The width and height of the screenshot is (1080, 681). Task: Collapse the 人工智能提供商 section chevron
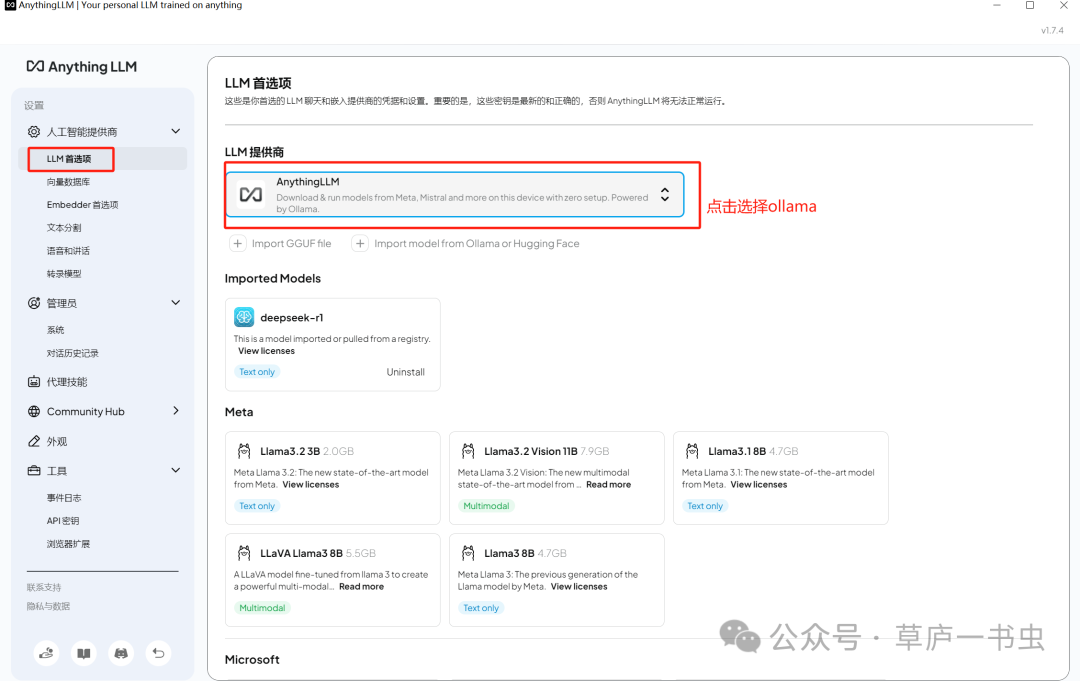pyautogui.click(x=176, y=131)
